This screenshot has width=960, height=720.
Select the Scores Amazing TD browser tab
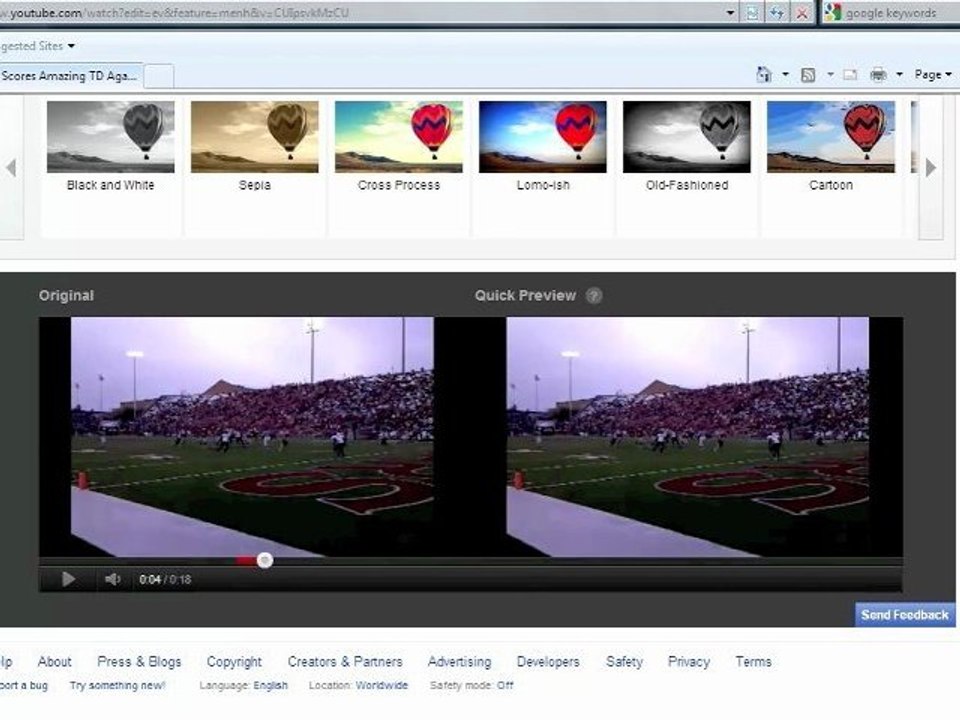tap(72, 77)
